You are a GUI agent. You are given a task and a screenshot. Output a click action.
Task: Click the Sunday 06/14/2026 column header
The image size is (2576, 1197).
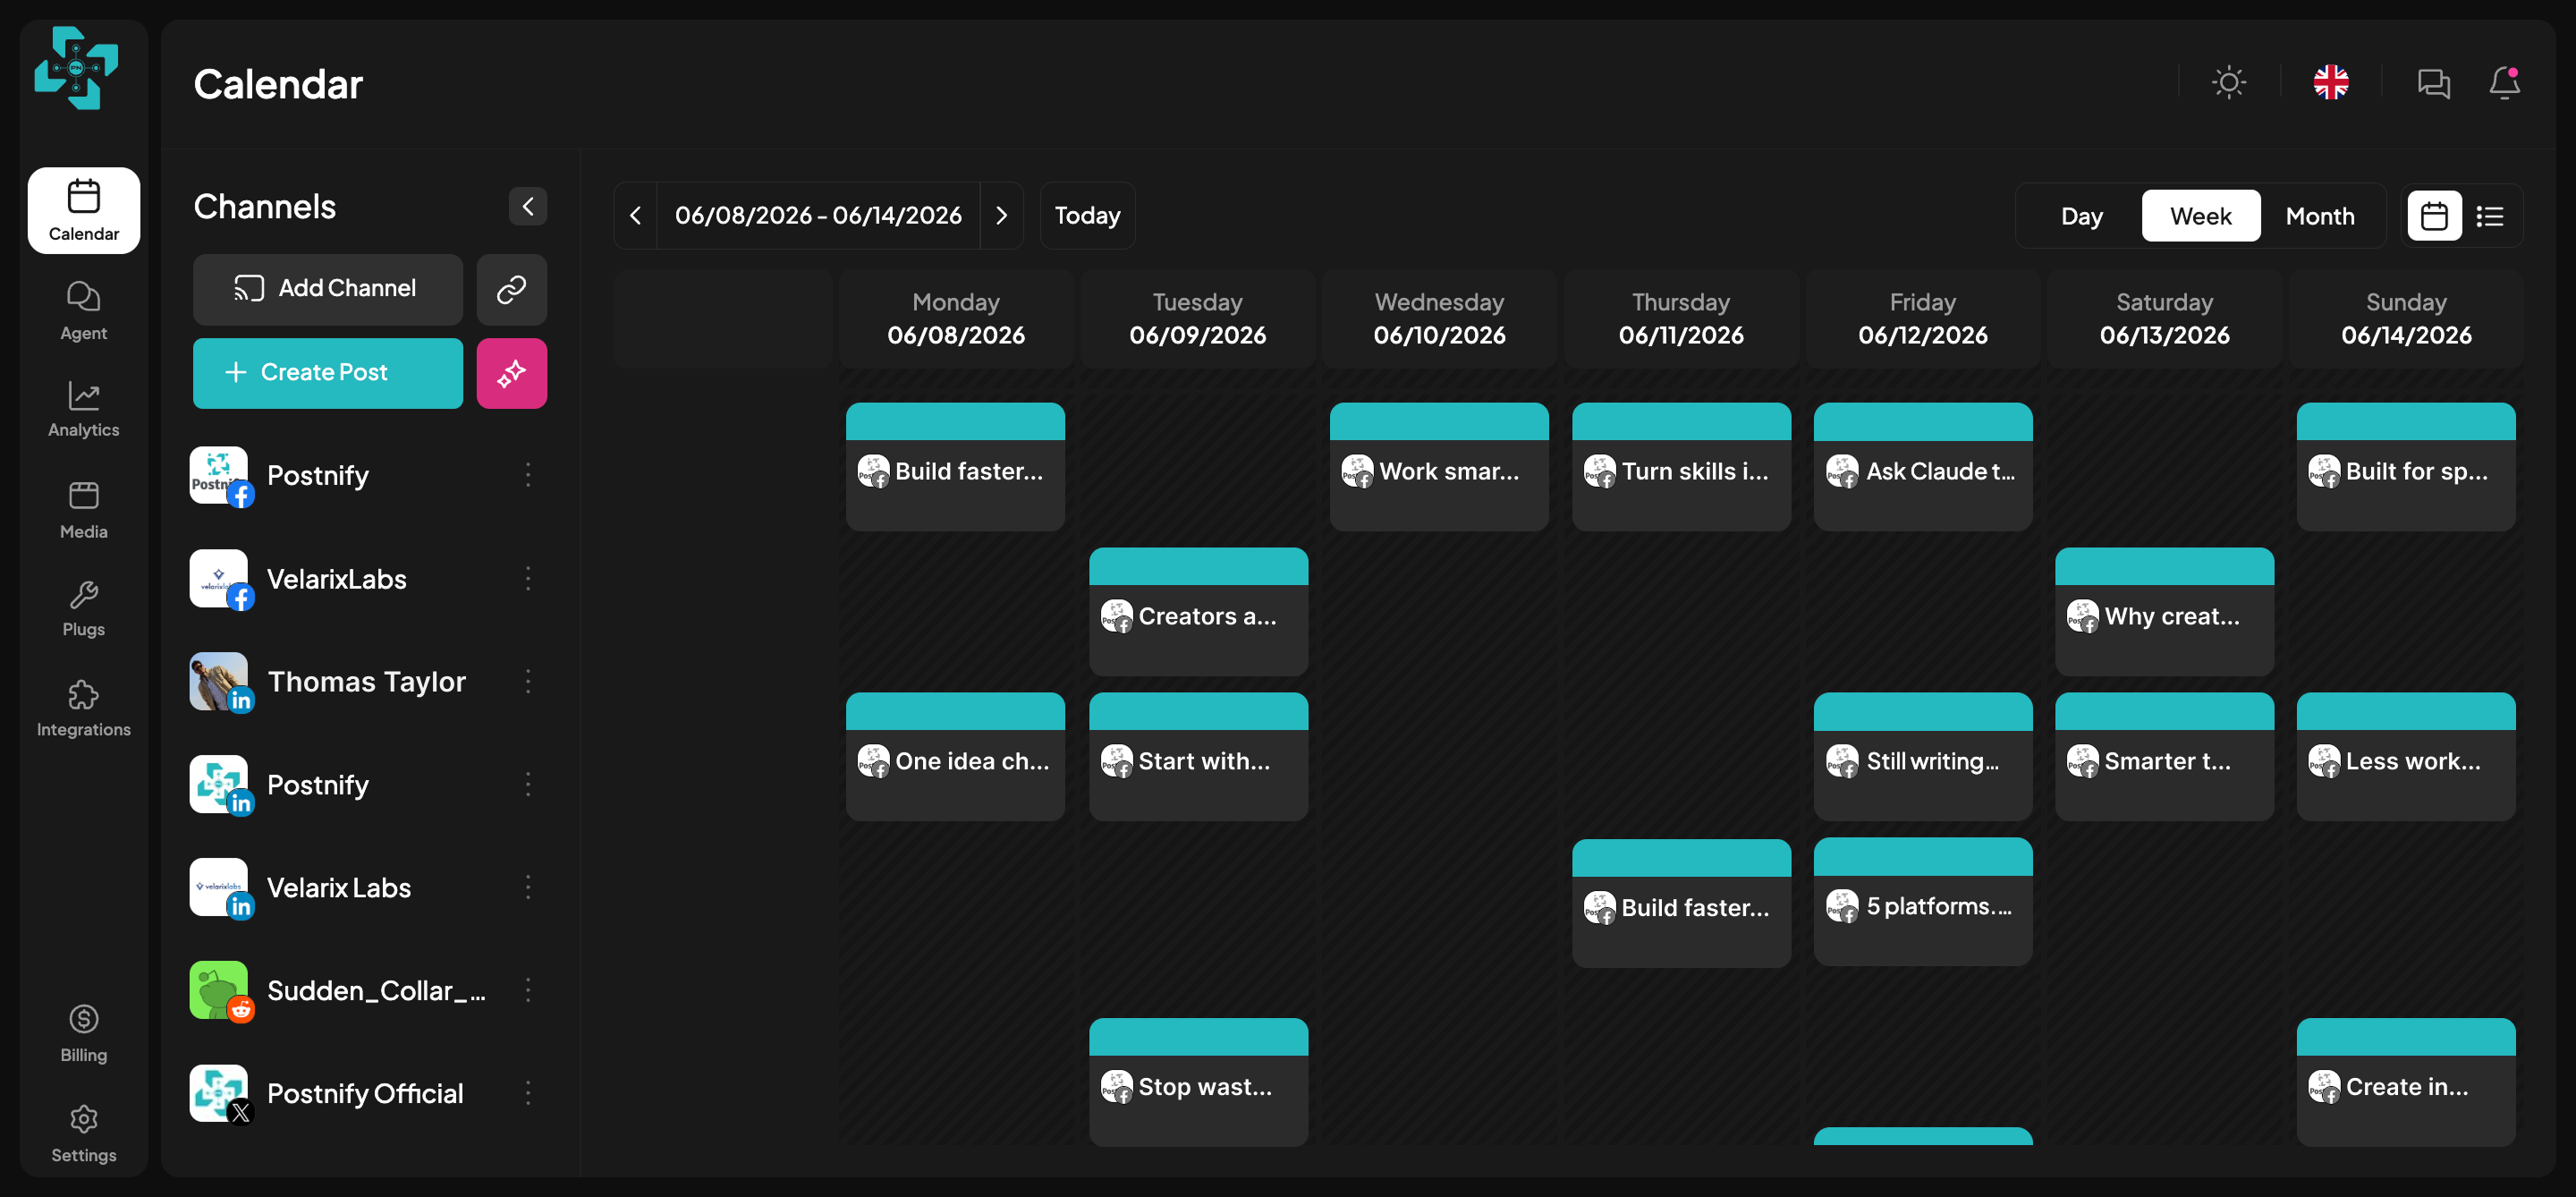pyautogui.click(x=2406, y=319)
